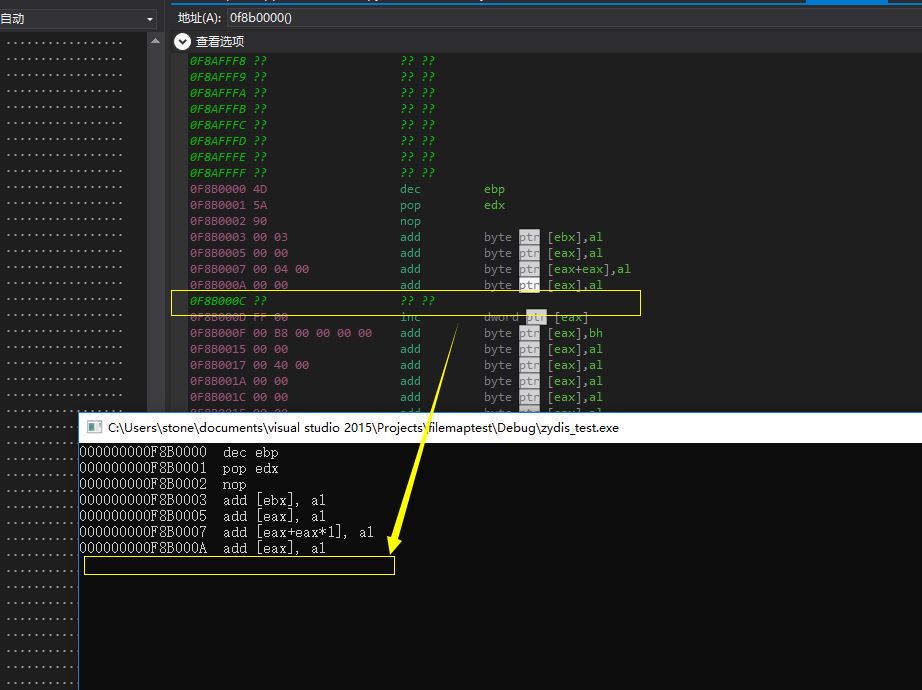This screenshot has height=690, width=922.
Task: Click console title bar path zydis_test.exe
Action: [x=363, y=428]
